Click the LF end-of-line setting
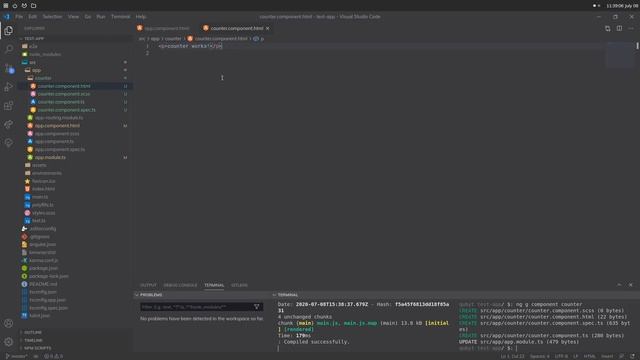Screen dimensions: 640x360 (x=576, y=356)
